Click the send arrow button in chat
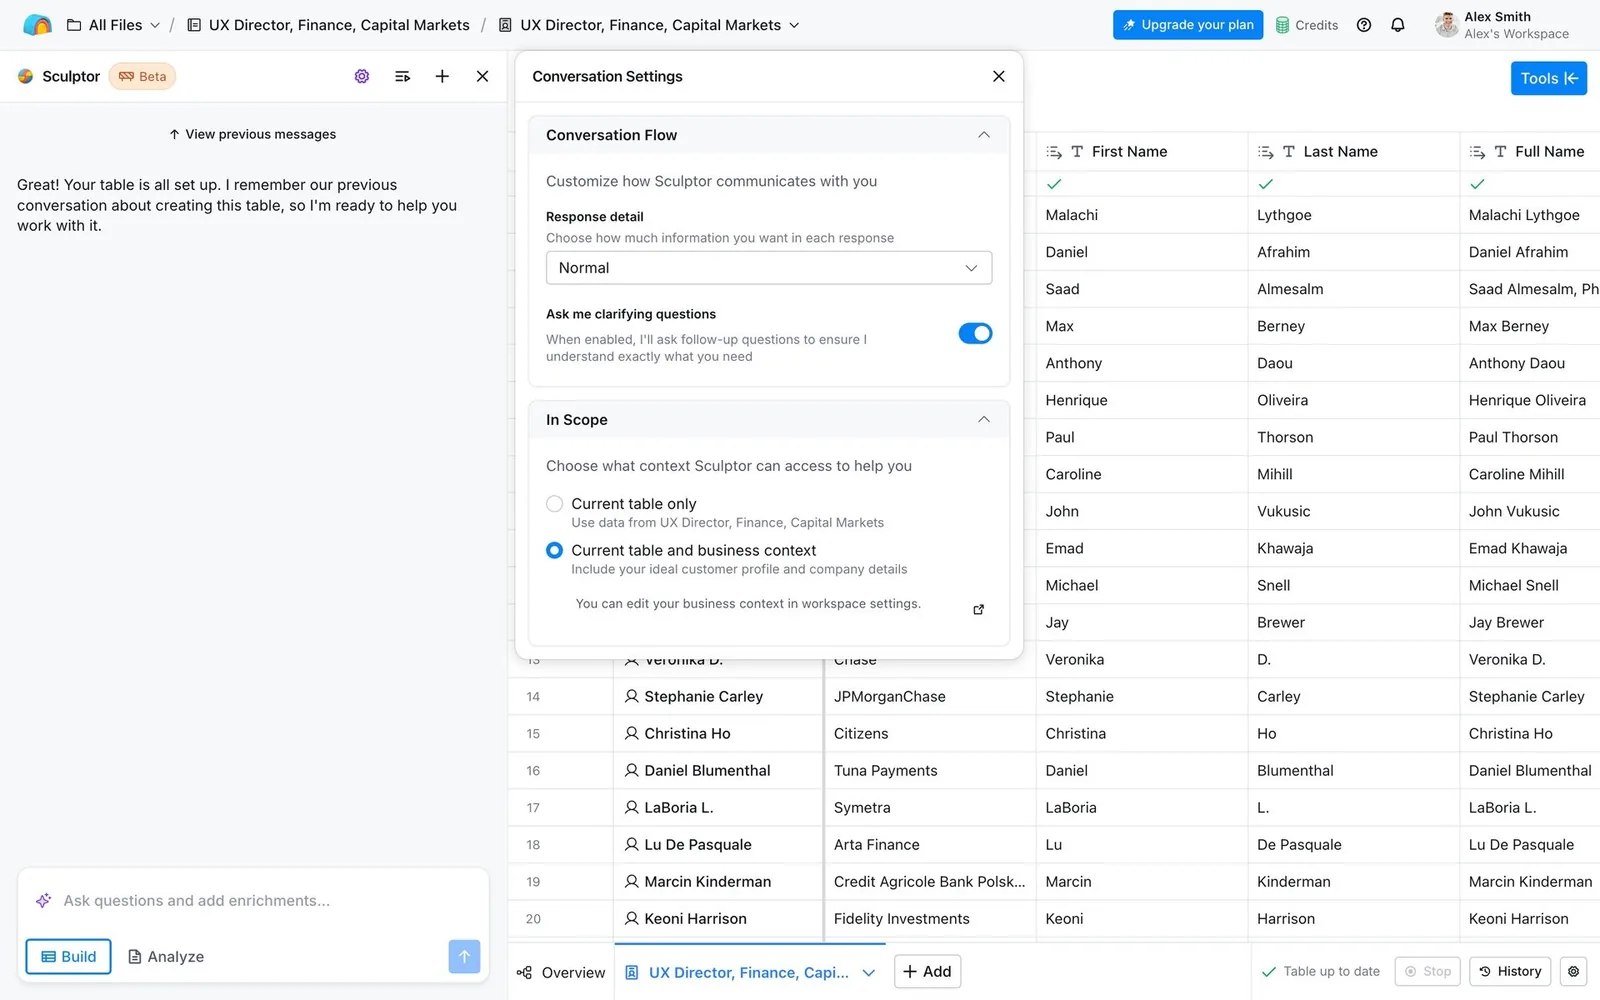The image size is (1600, 1000). click(x=464, y=956)
